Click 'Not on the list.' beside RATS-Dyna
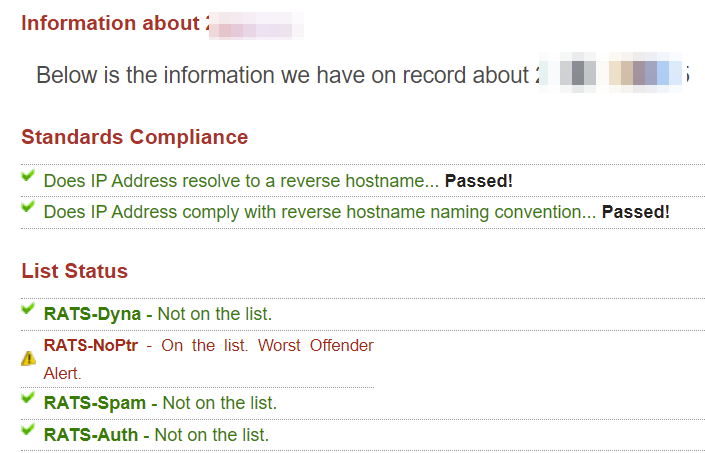This screenshot has height=453, width=705. point(215,314)
